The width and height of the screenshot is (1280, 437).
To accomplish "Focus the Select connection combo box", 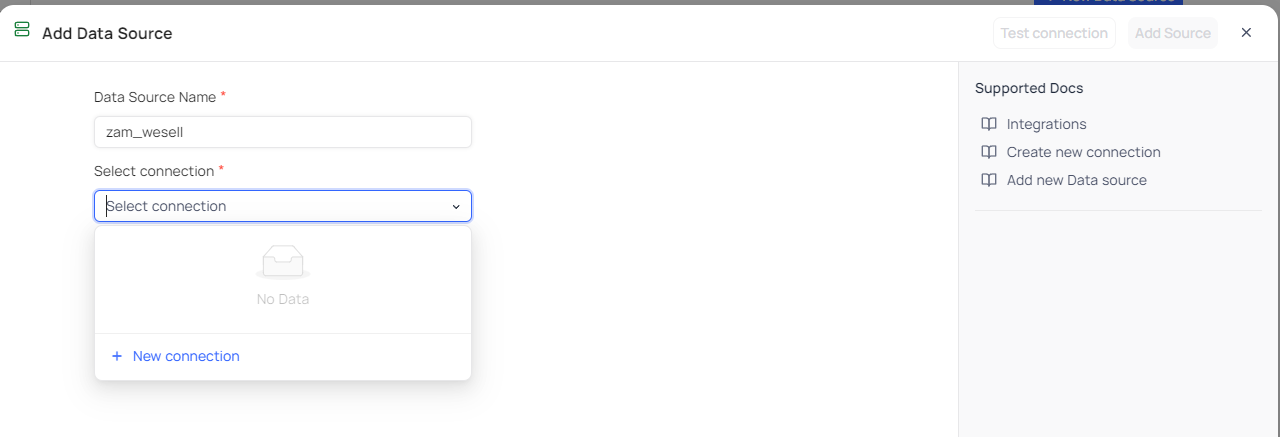I will 270,206.
